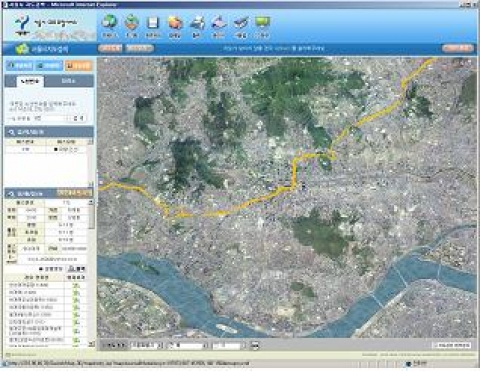Viewport: 480px width, 371px height.
Task: Click down arrow of the facility list scrollbar
Action: pyautogui.click(x=91, y=343)
